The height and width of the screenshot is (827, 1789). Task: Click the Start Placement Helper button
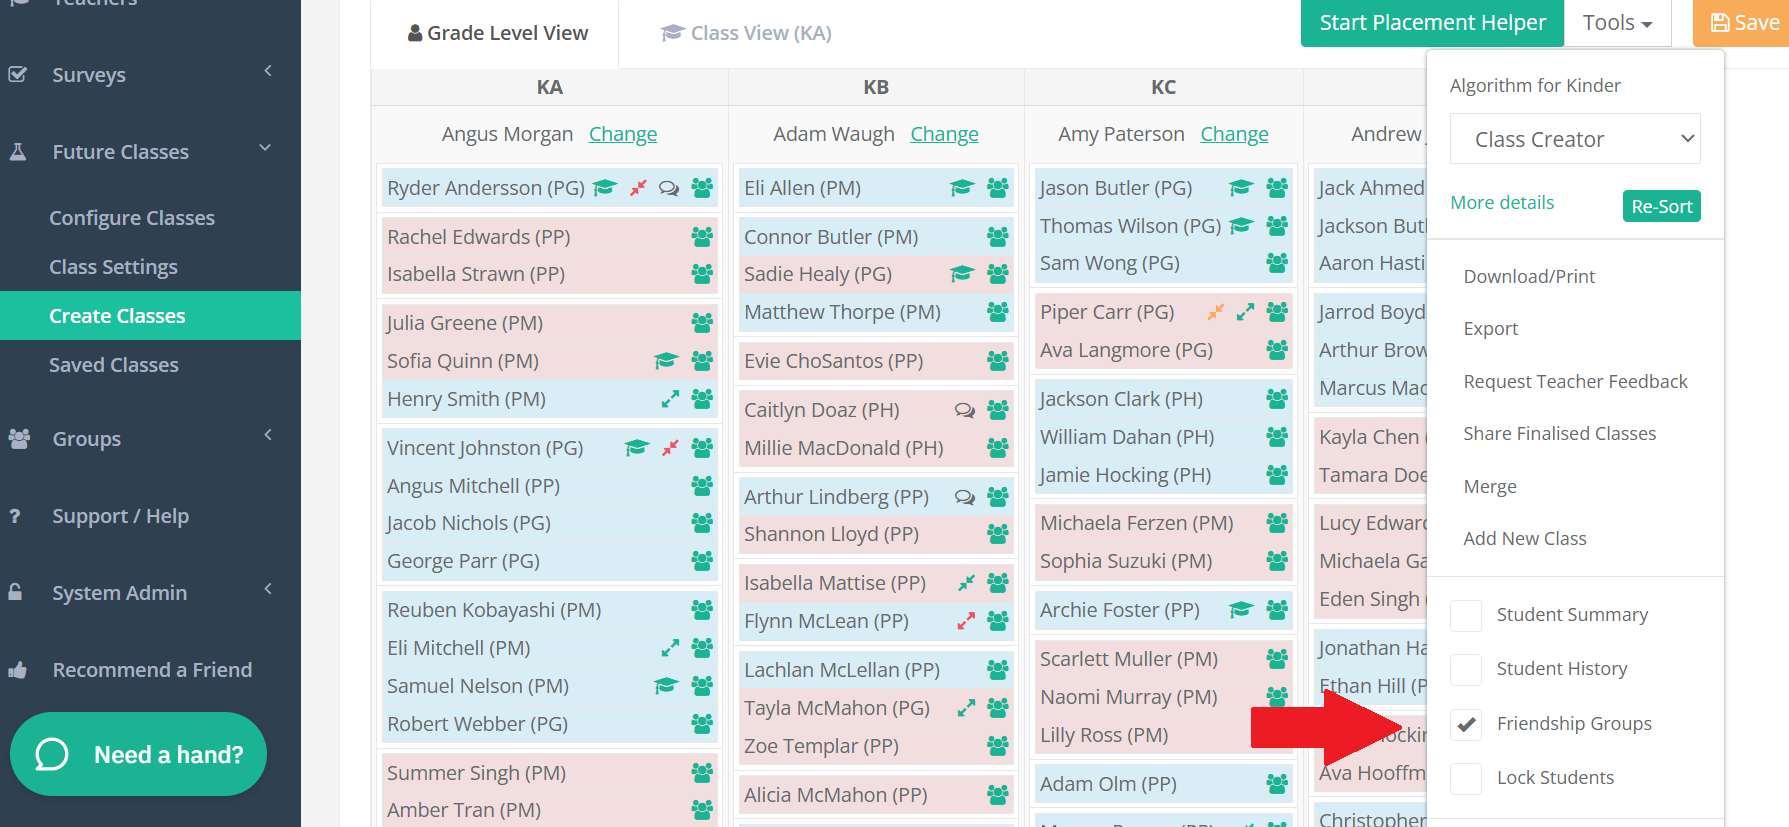pyautogui.click(x=1432, y=23)
